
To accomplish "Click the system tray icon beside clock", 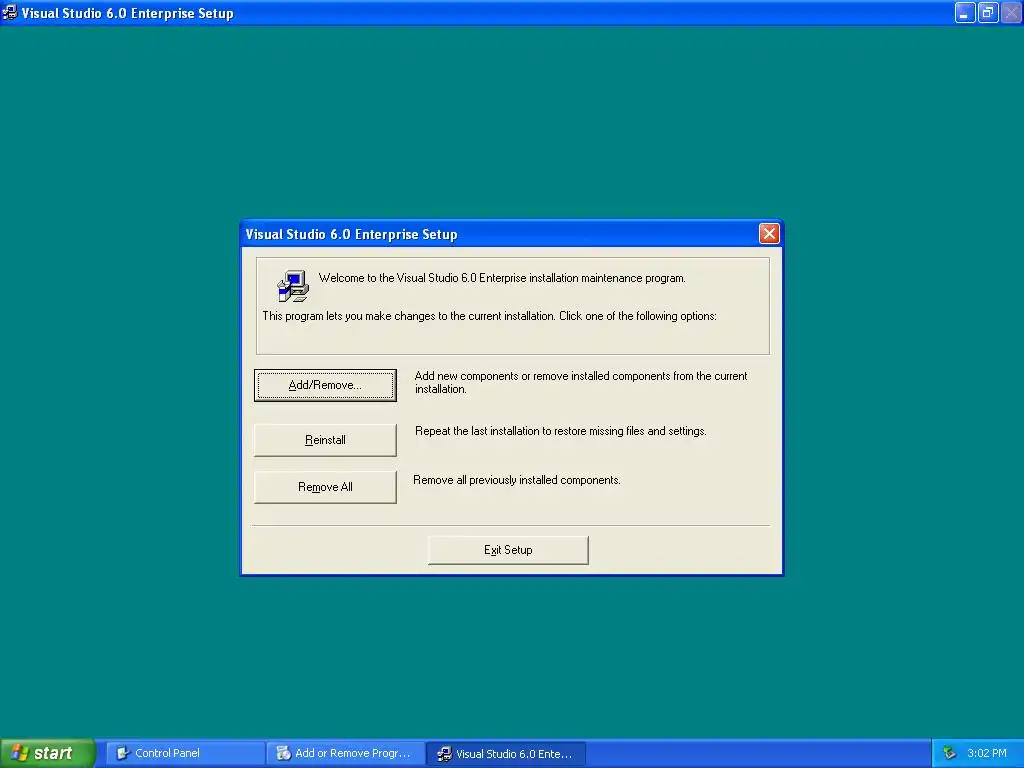I will pos(950,753).
